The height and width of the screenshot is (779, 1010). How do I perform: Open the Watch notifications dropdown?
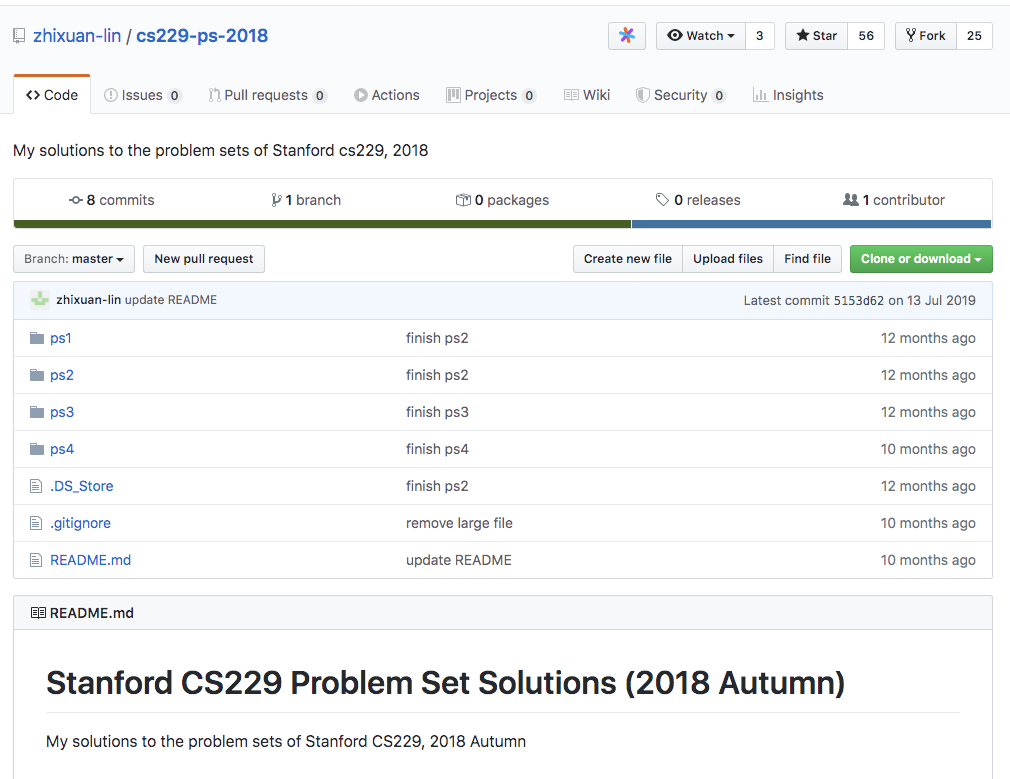coord(700,36)
